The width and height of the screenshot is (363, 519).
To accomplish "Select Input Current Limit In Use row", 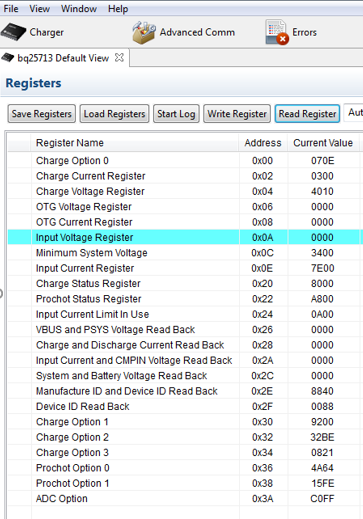I will [184, 314].
